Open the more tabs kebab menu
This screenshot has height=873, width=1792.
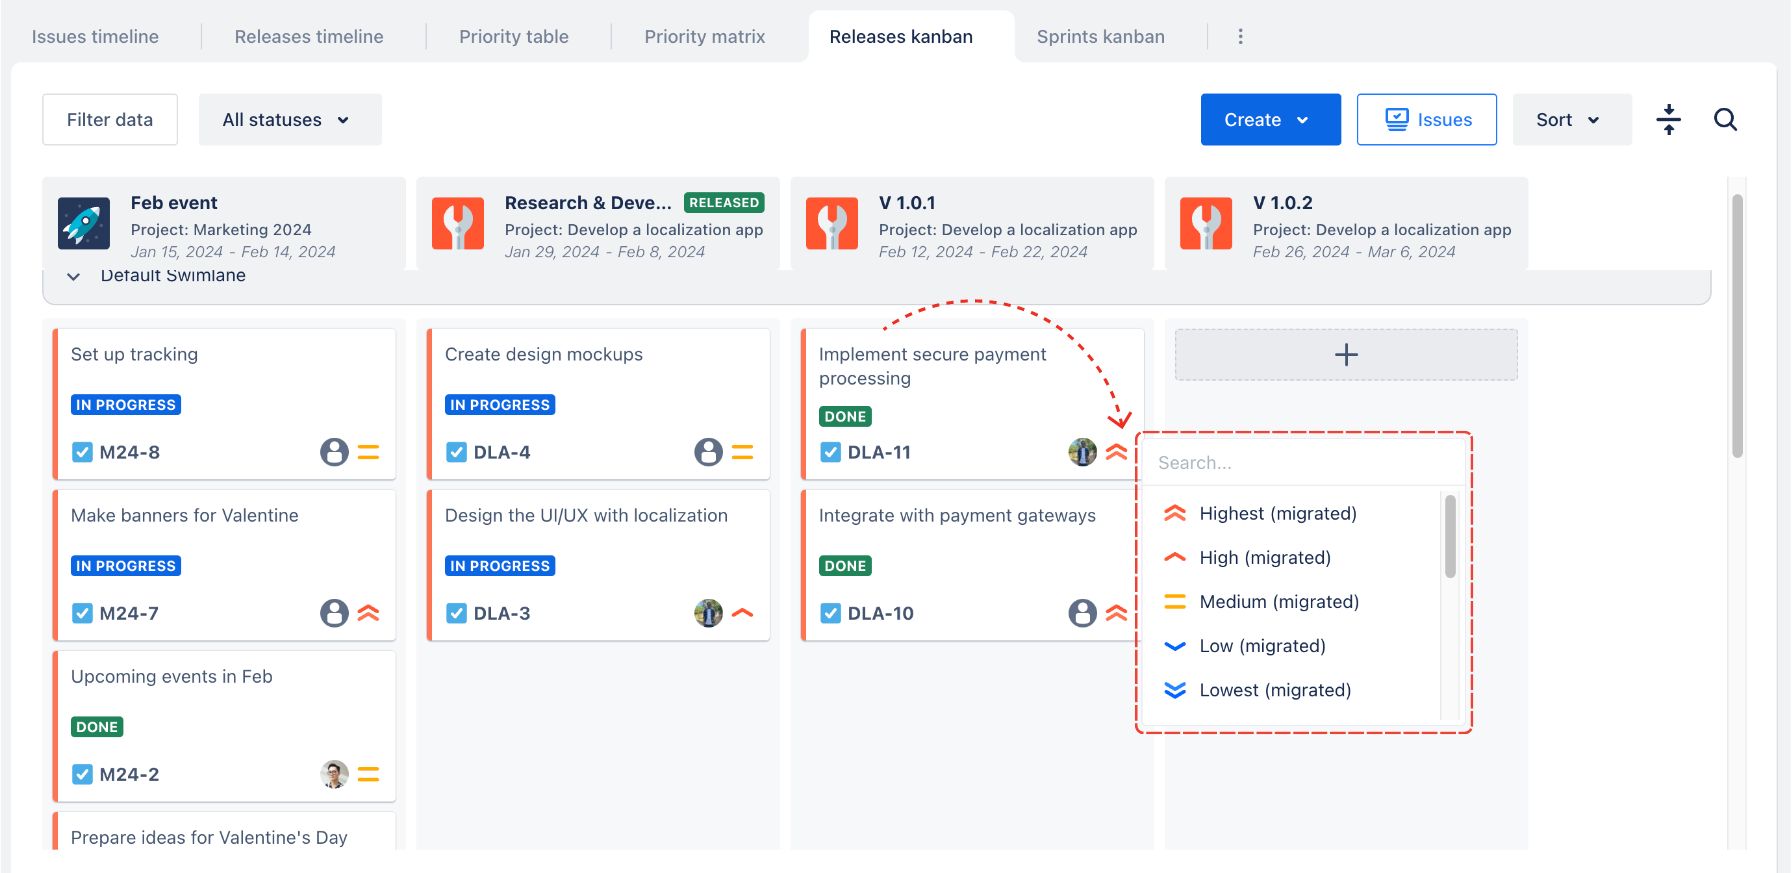coord(1240,37)
